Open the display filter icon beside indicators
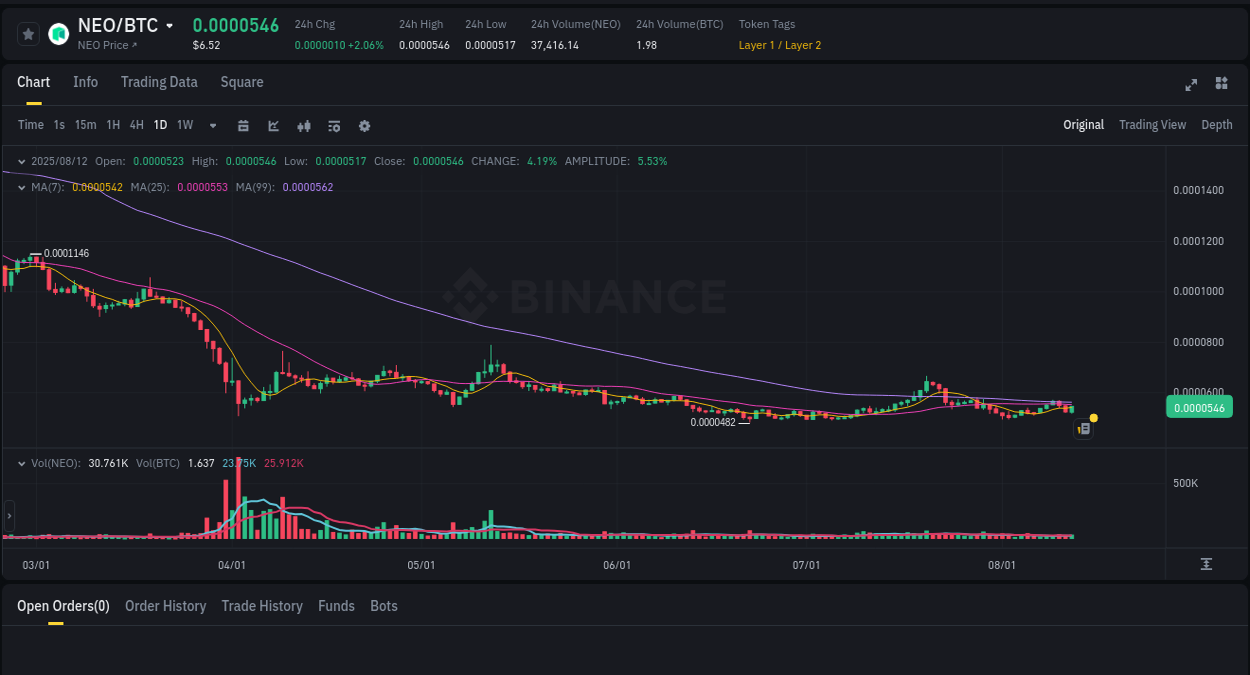The height and width of the screenshot is (675, 1250). [333, 125]
